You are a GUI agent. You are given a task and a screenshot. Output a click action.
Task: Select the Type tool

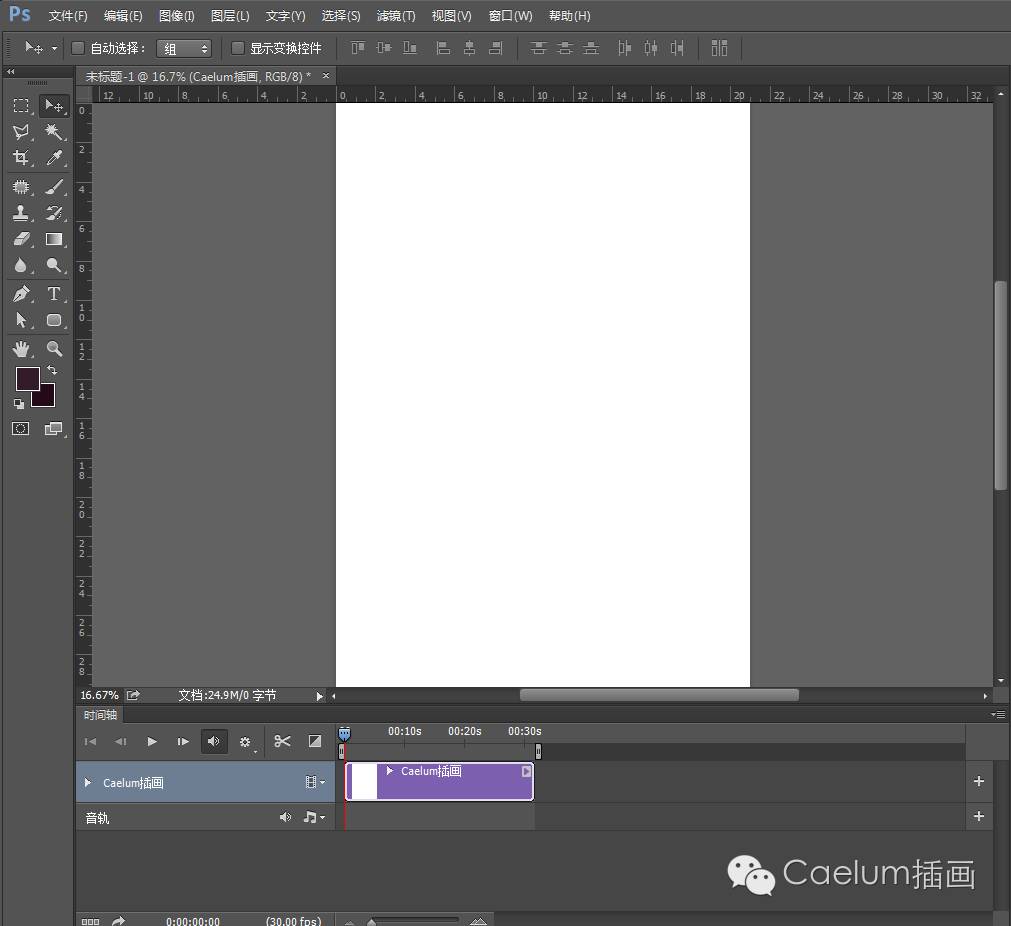click(x=54, y=294)
